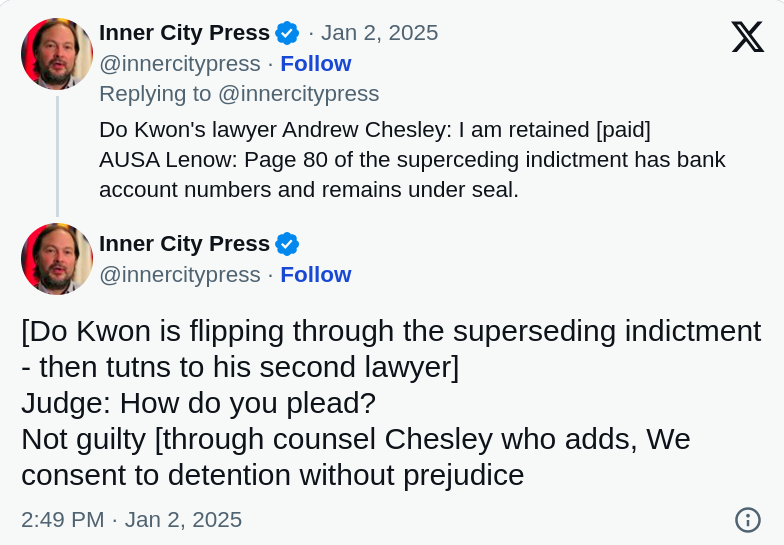
Task: Click the 'Jan 2, 2025' date on the parent tweet
Action: 380,33
